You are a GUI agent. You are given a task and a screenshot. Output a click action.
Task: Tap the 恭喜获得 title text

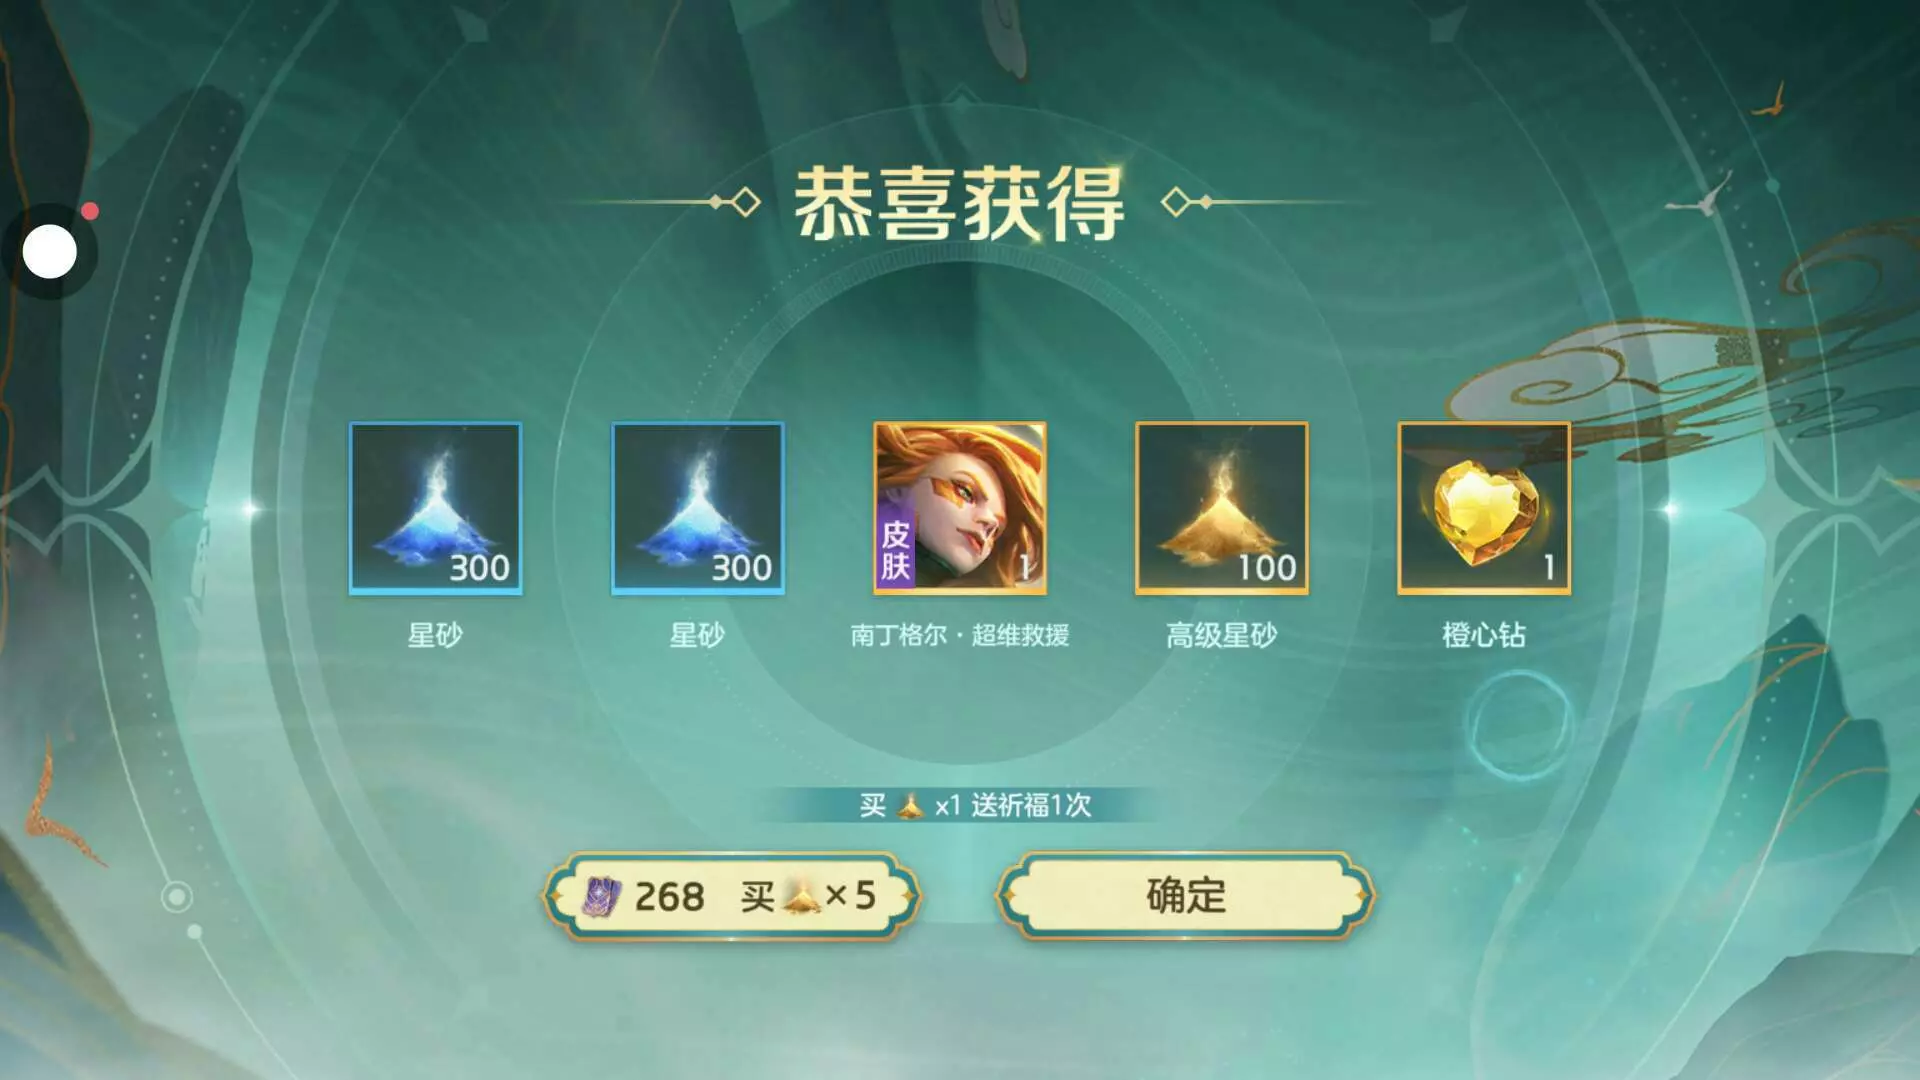[959, 204]
